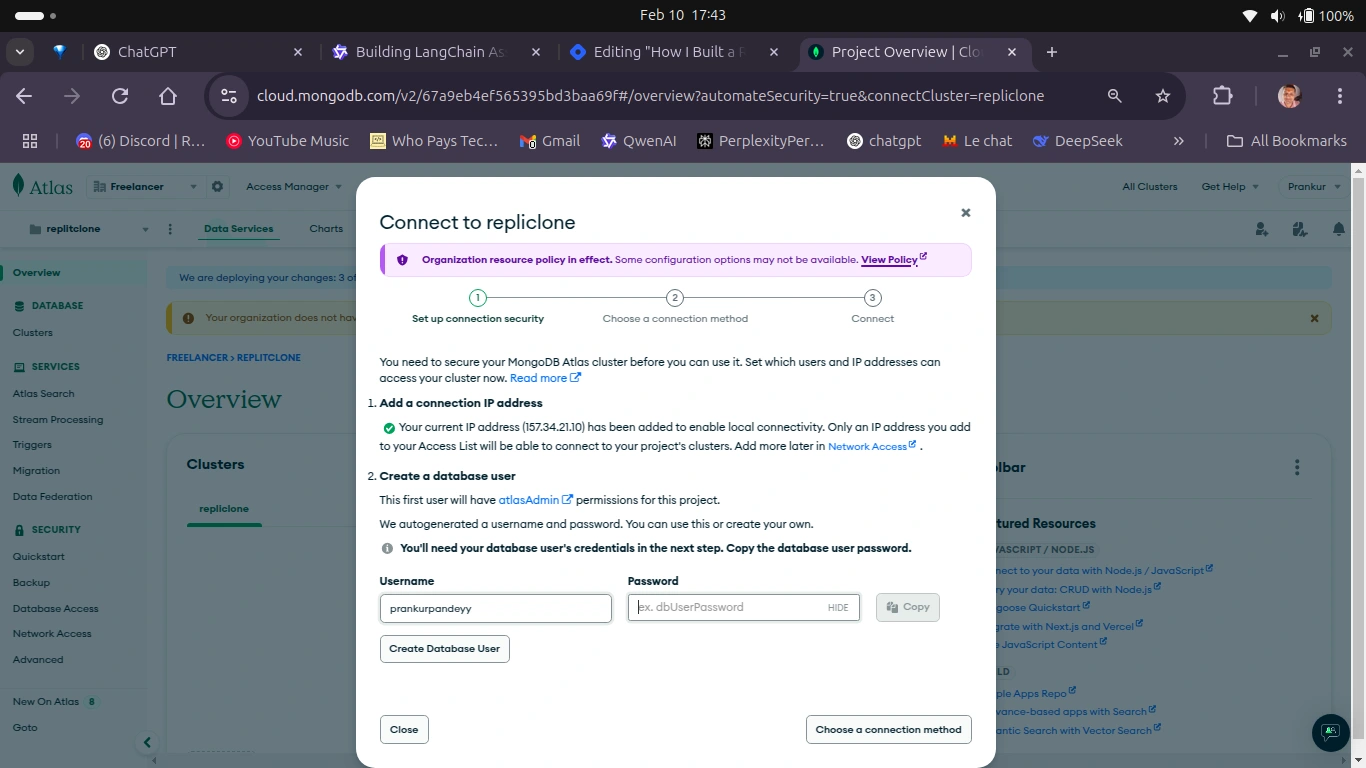Viewport: 1366px width, 768px height.
Task: Open the View Policy link
Action: pos(894,260)
